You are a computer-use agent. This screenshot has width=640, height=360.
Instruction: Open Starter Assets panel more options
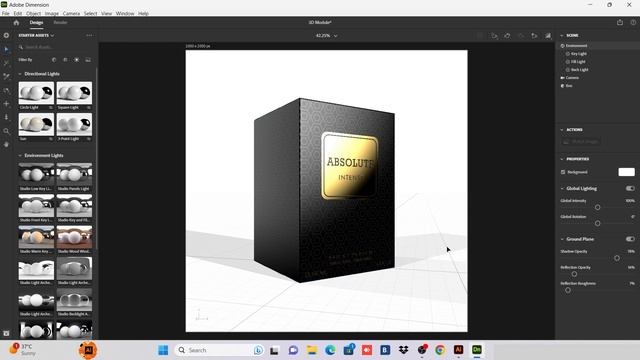89,36
